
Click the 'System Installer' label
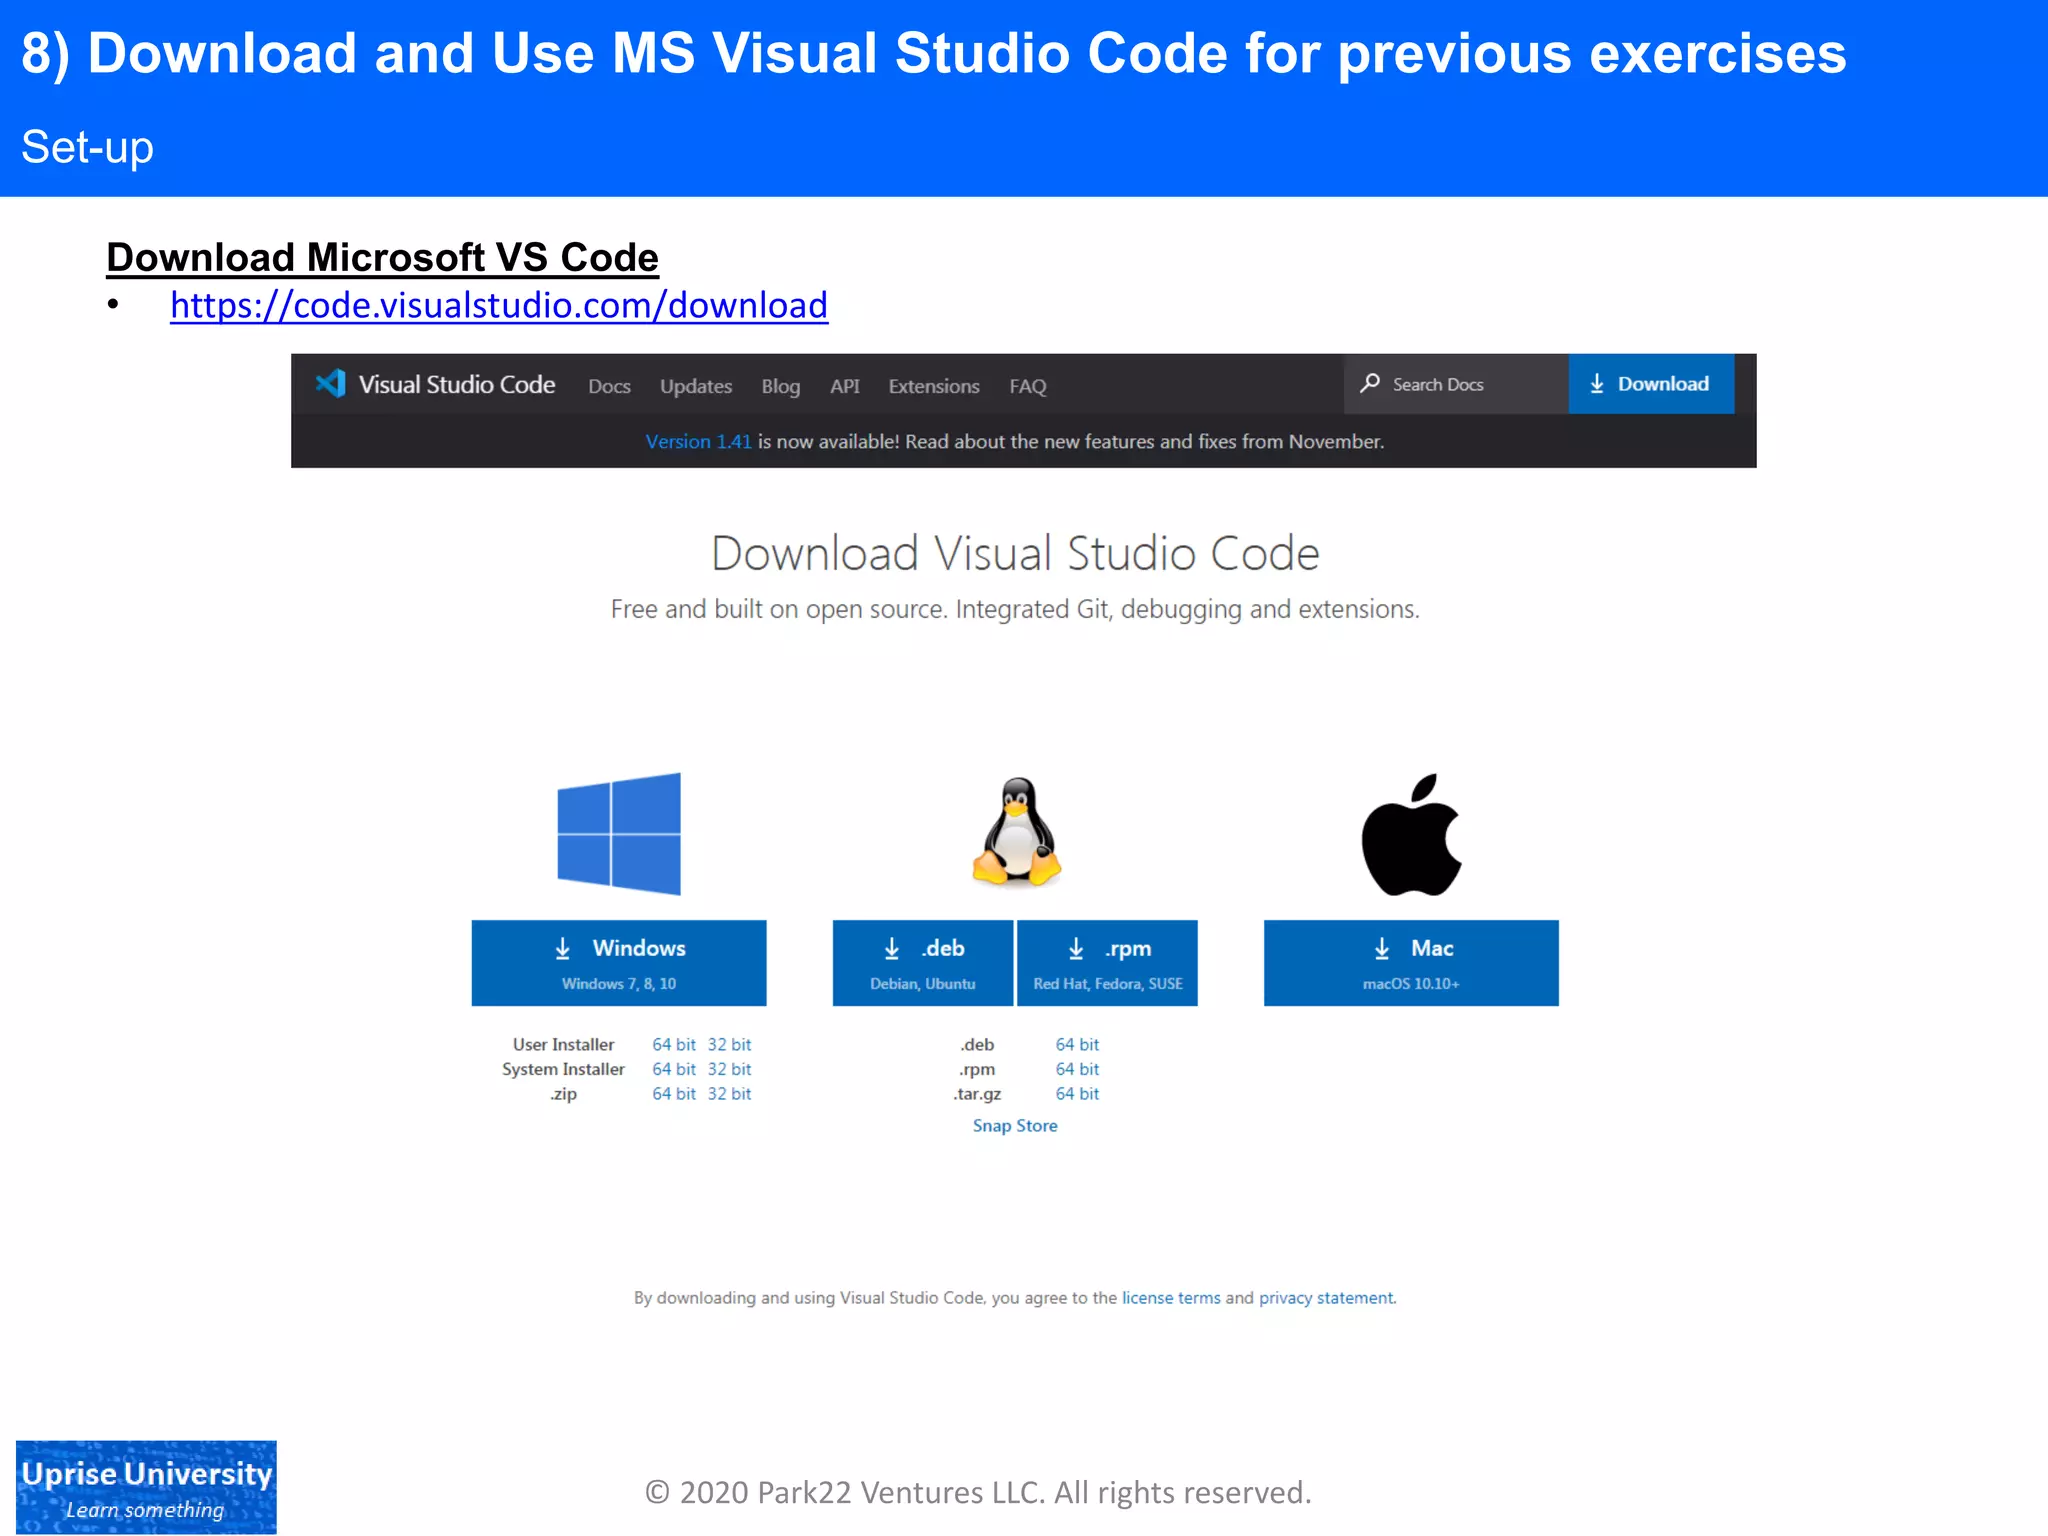pyautogui.click(x=563, y=1069)
